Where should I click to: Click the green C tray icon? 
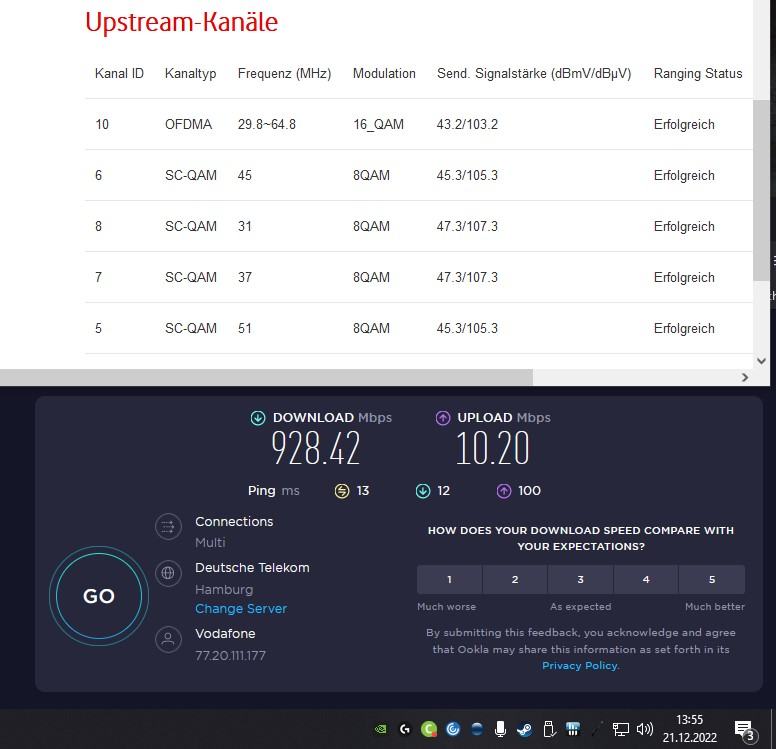coord(429,729)
